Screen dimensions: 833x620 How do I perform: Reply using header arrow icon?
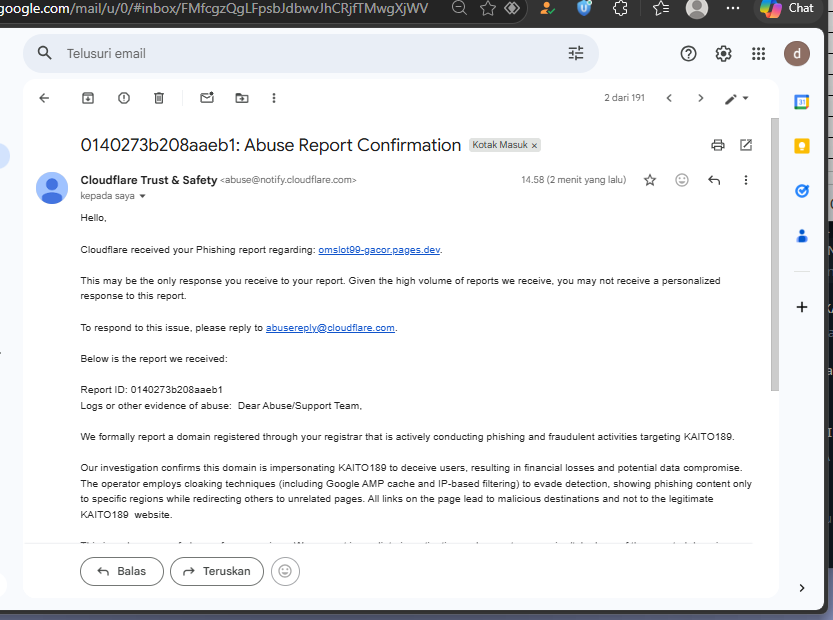[x=714, y=180]
